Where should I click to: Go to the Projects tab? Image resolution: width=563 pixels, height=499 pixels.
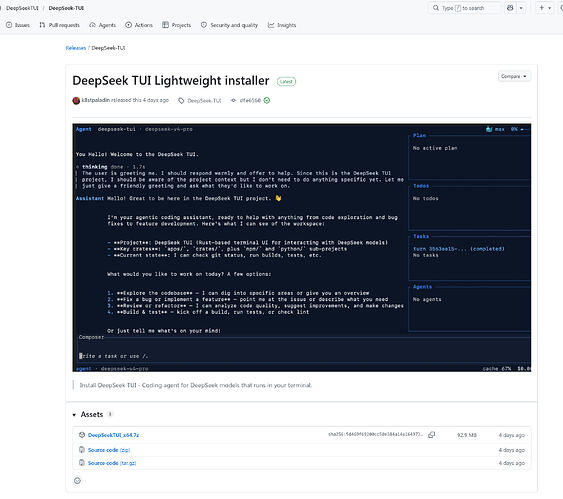(x=176, y=25)
